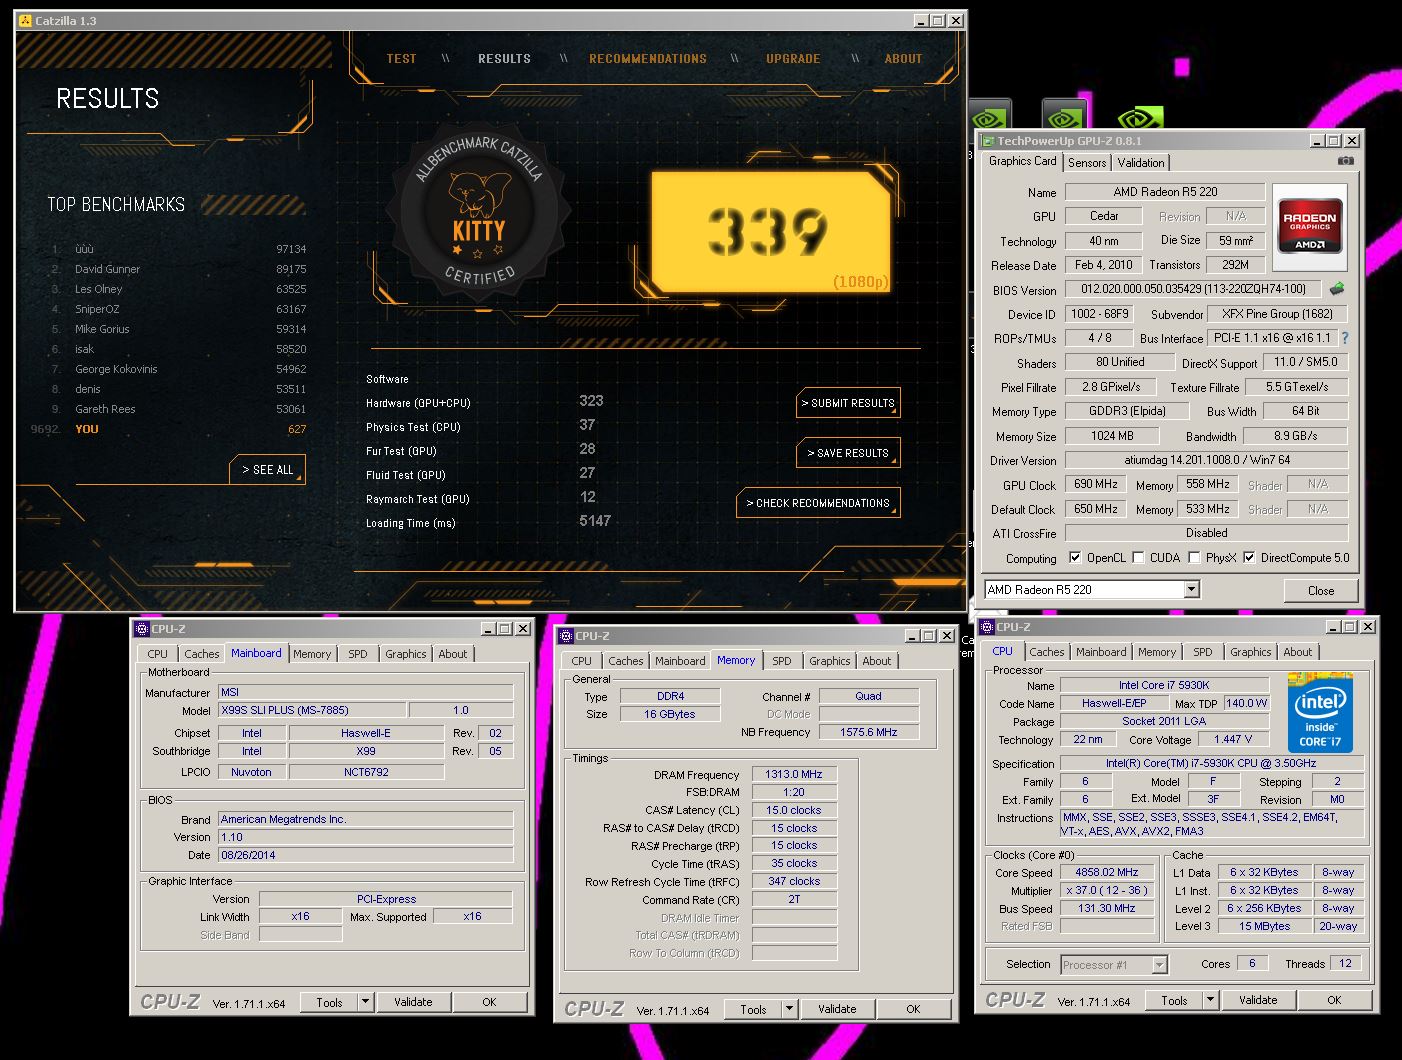Click the Kitty Certified badge in Catzilla
The height and width of the screenshot is (1060, 1402).
point(480,210)
